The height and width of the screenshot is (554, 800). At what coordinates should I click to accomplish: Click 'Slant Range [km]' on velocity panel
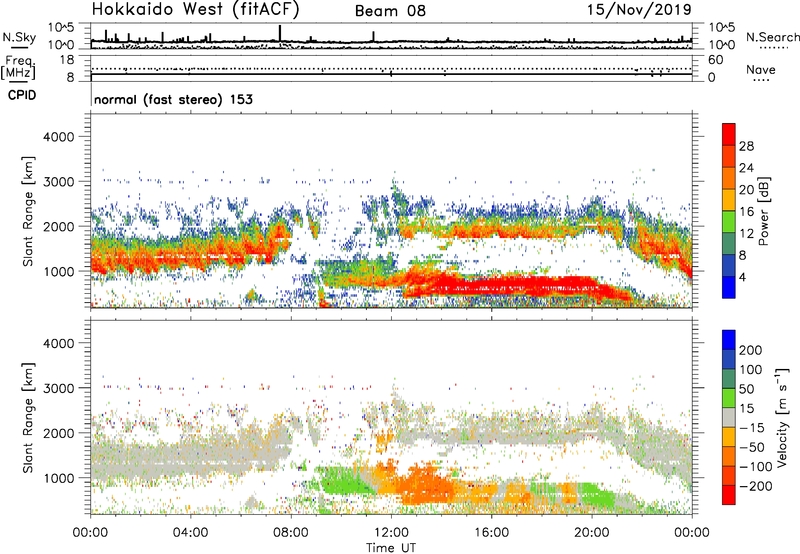(x=28, y=418)
